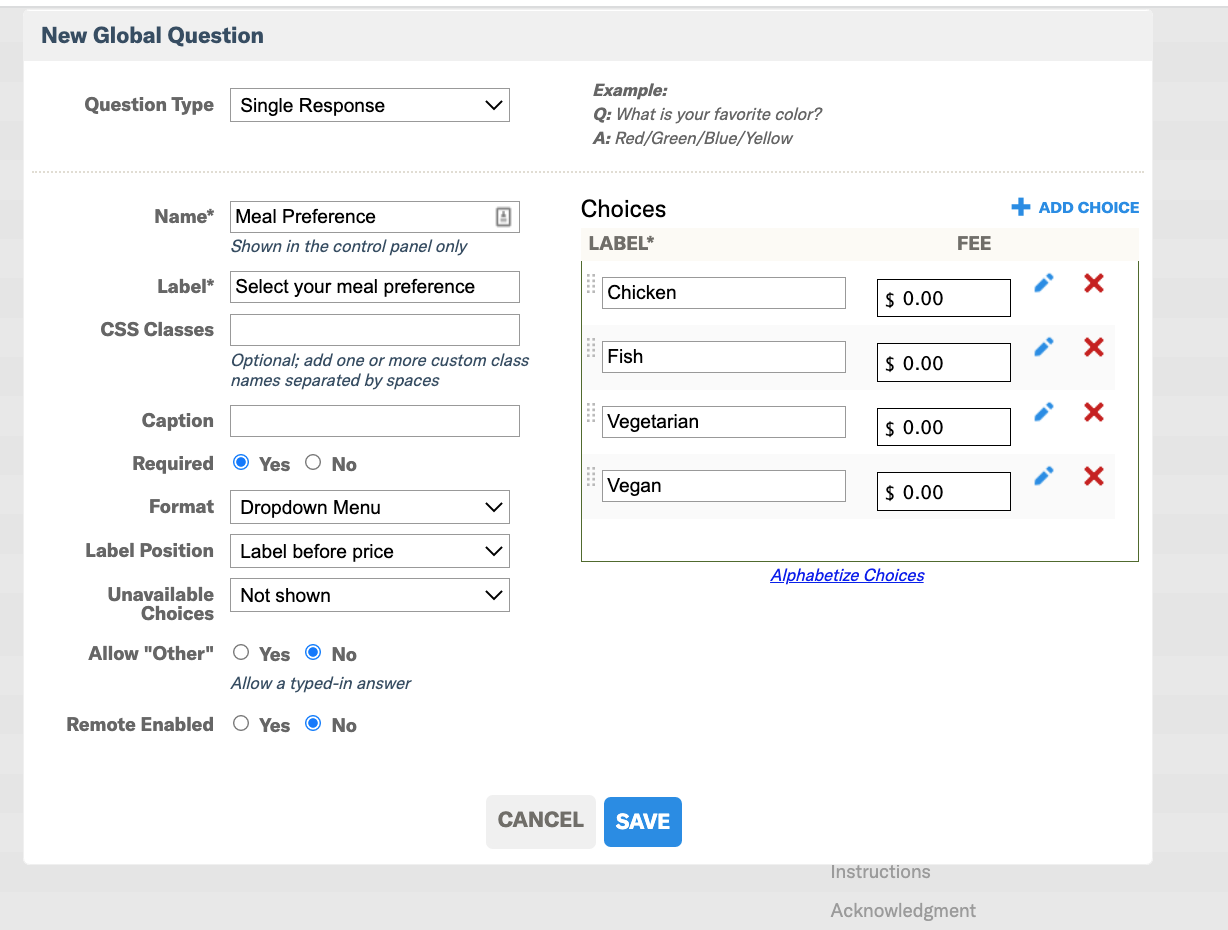Delete the Chicken choice with red X

(1094, 283)
